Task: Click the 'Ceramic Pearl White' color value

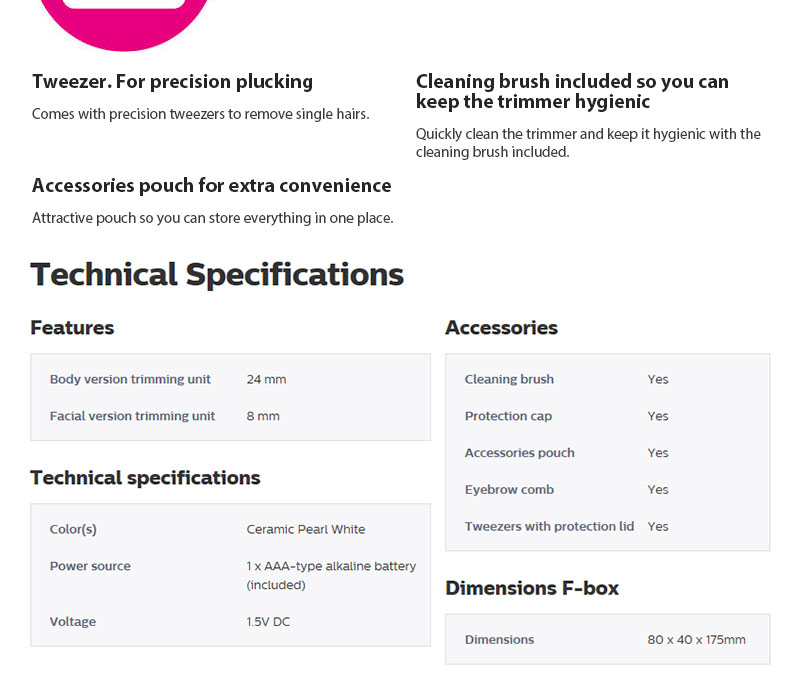Action: click(x=306, y=530)
